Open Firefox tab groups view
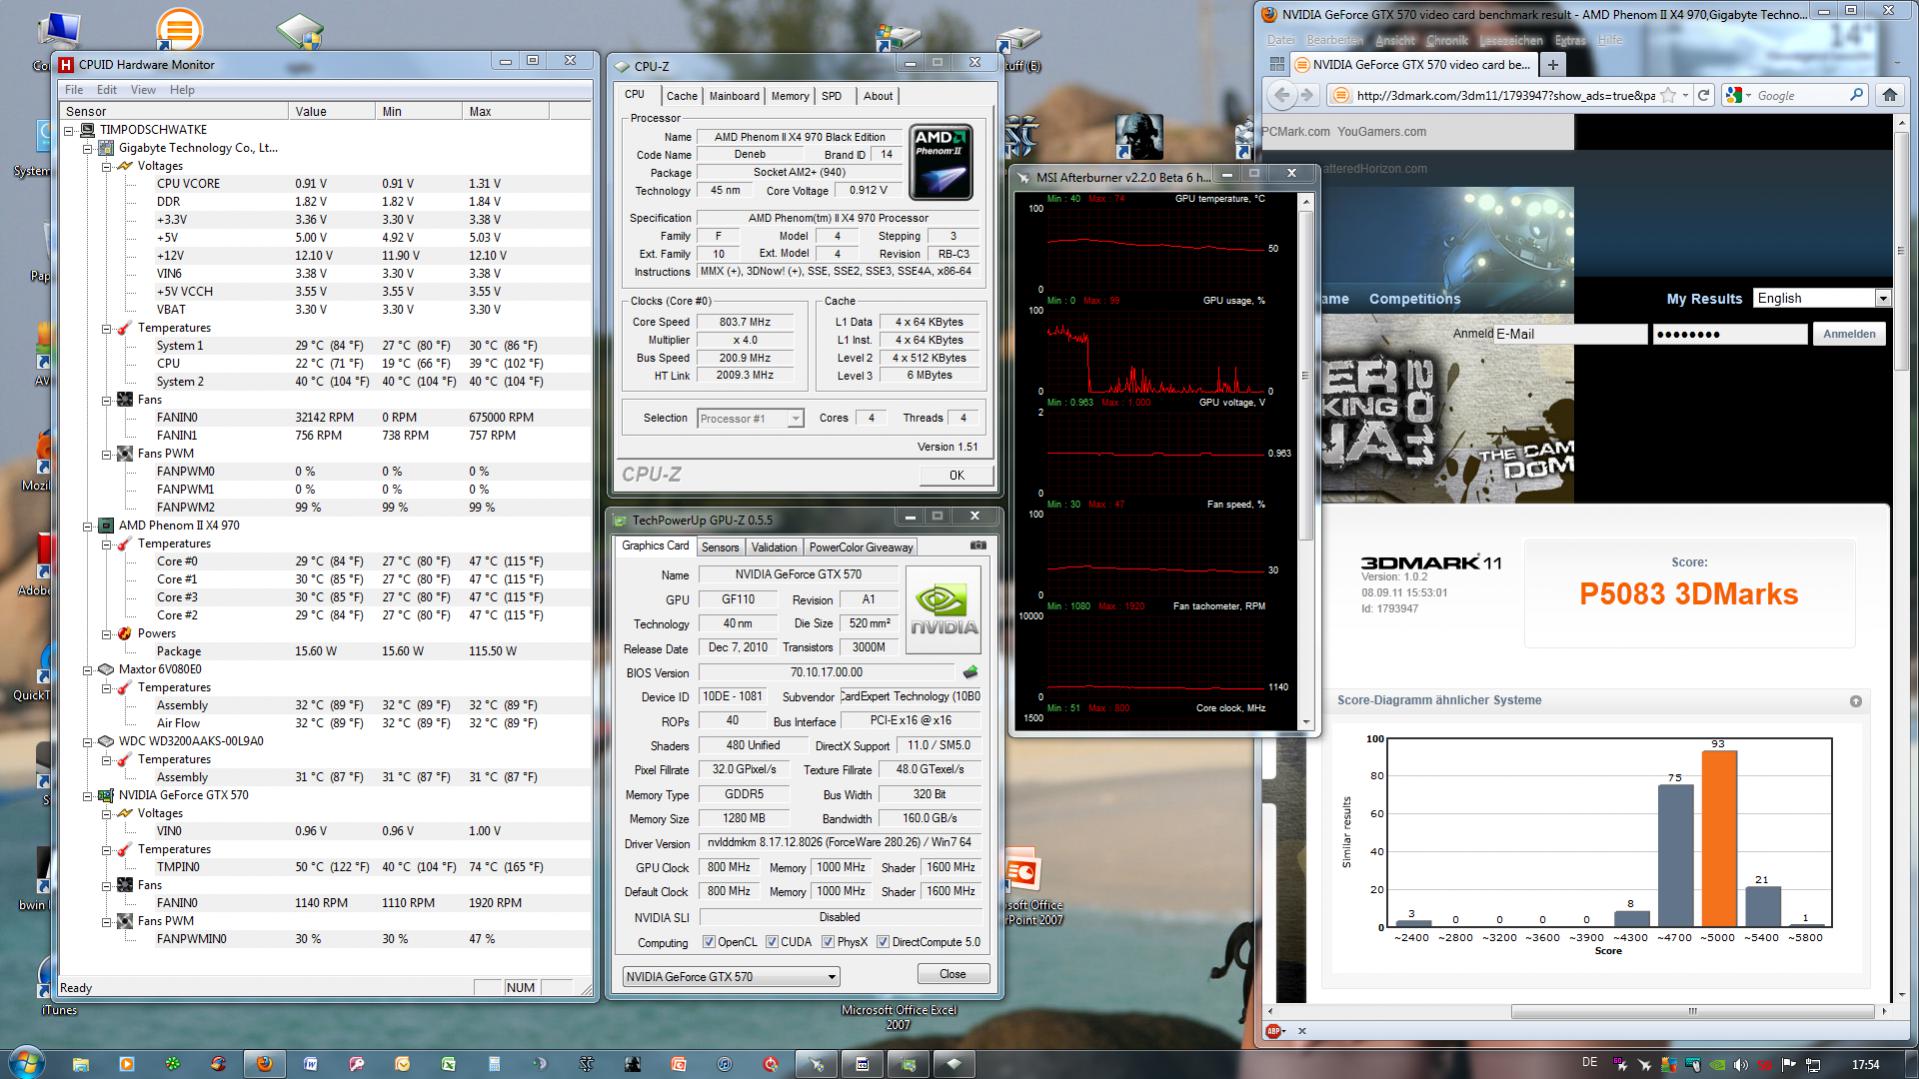The image size is (1919, 1079). (1276, 64)
